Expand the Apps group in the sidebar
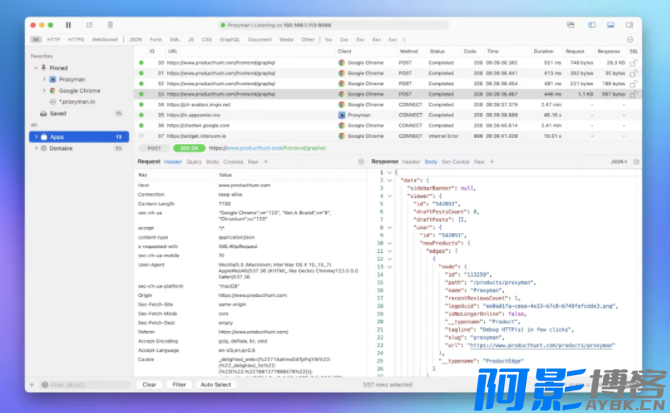 (x=36, y=137)
